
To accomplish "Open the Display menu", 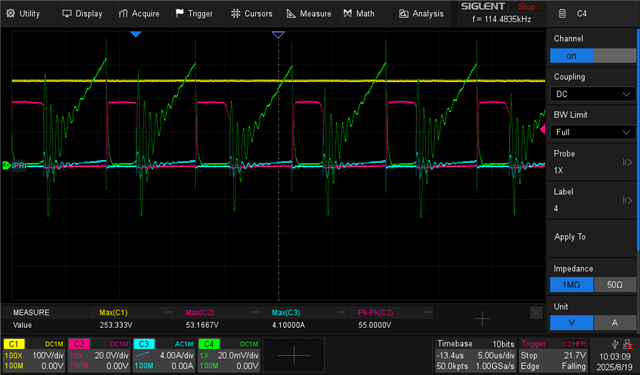I will coord(82,13).
